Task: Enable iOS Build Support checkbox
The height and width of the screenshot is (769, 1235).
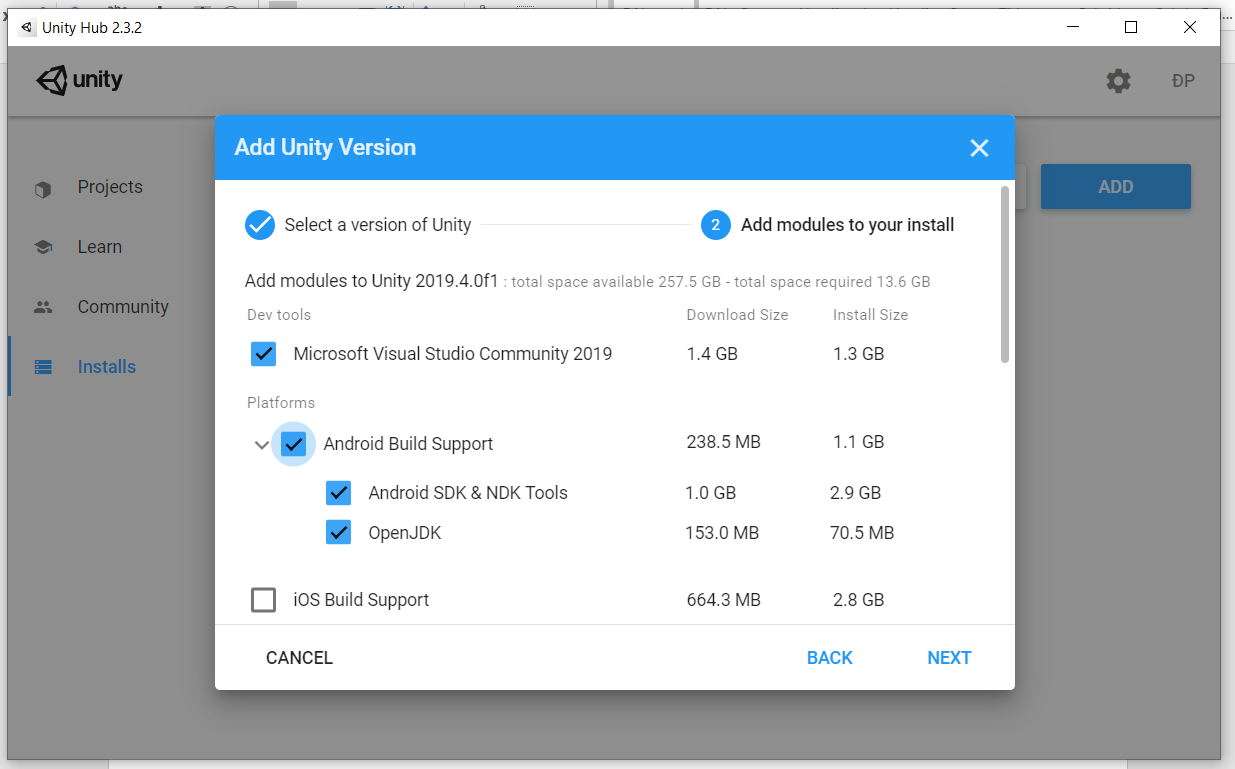Action: [264, 600]
